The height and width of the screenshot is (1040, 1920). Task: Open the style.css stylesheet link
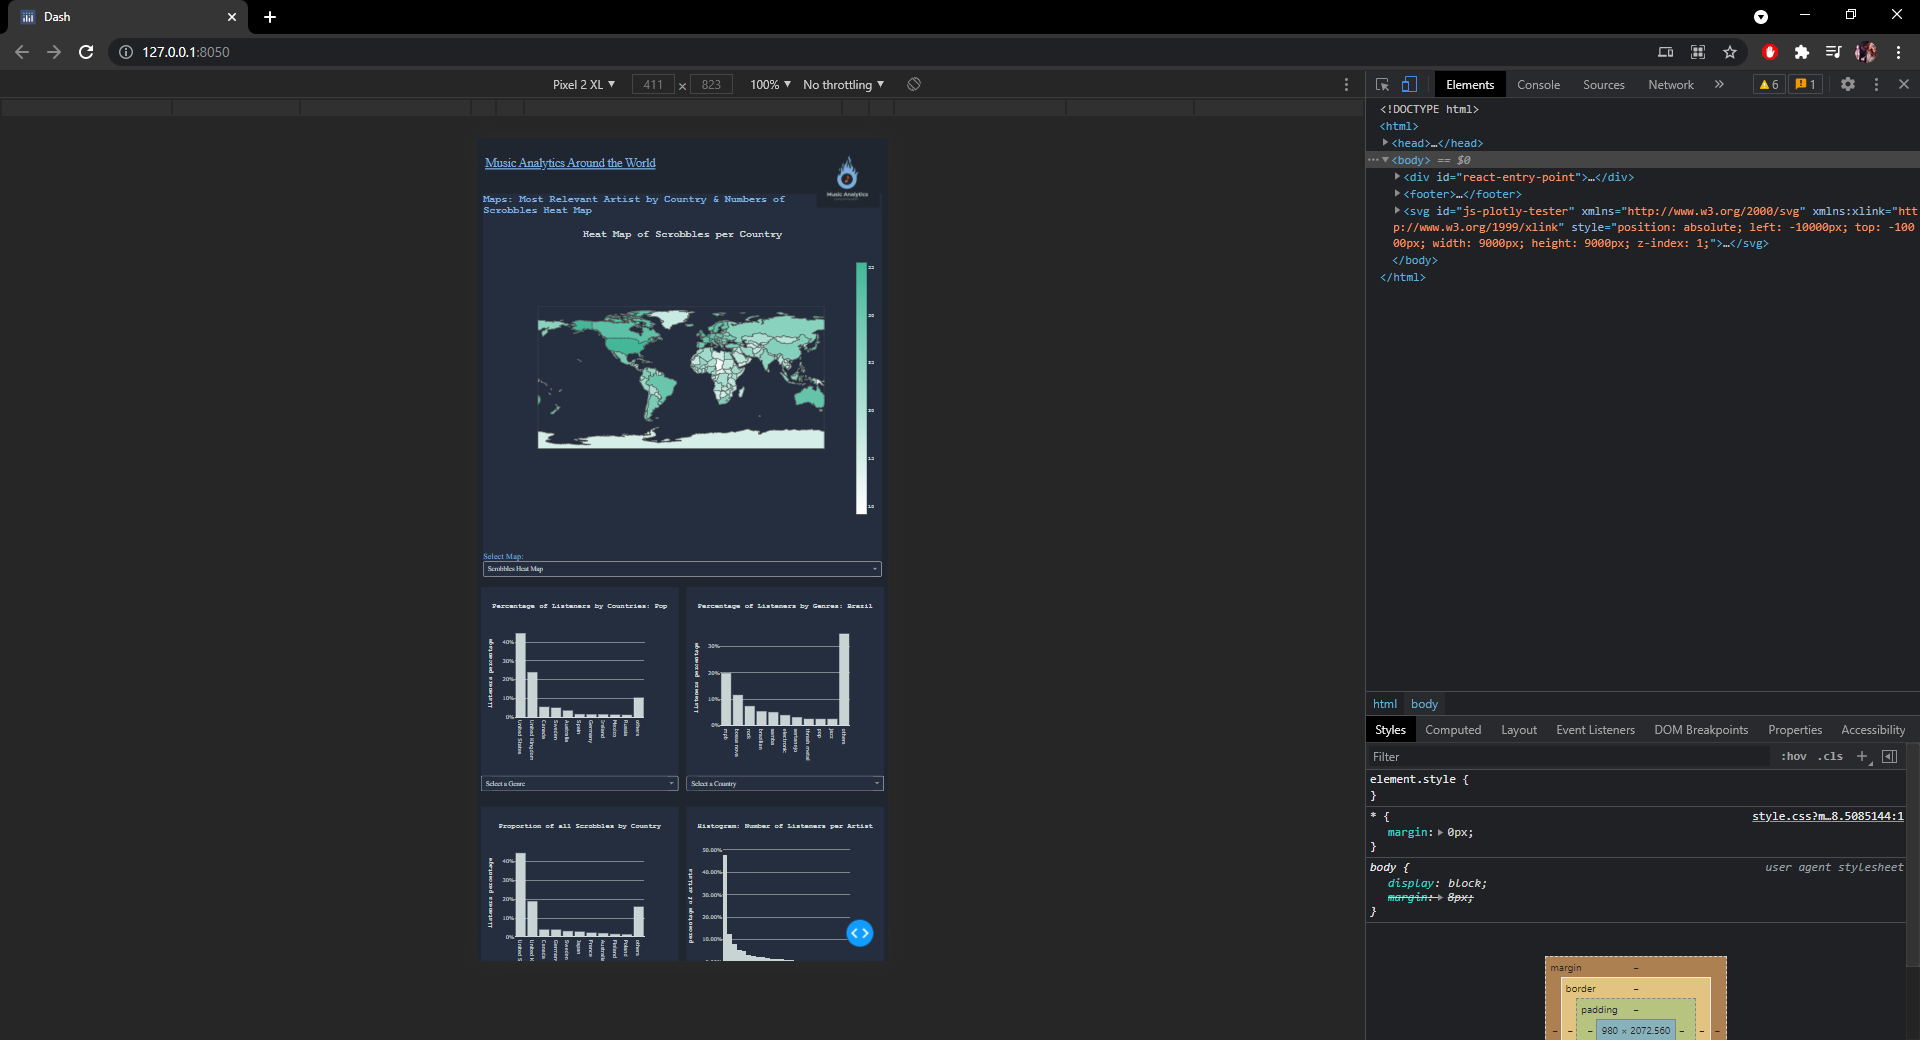pos(1828,816)
